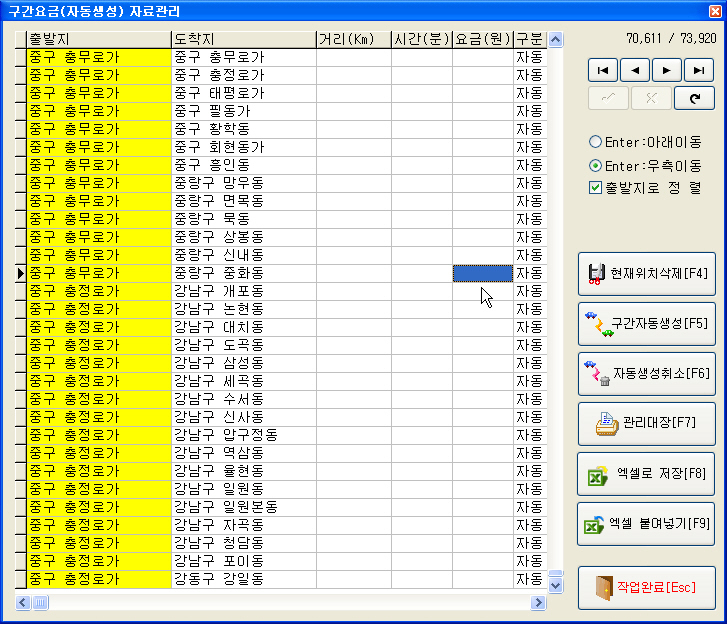This screenshot has width=727, height=624.
Task: Close the 구간요금 자료관리 window
Action: 715,11
